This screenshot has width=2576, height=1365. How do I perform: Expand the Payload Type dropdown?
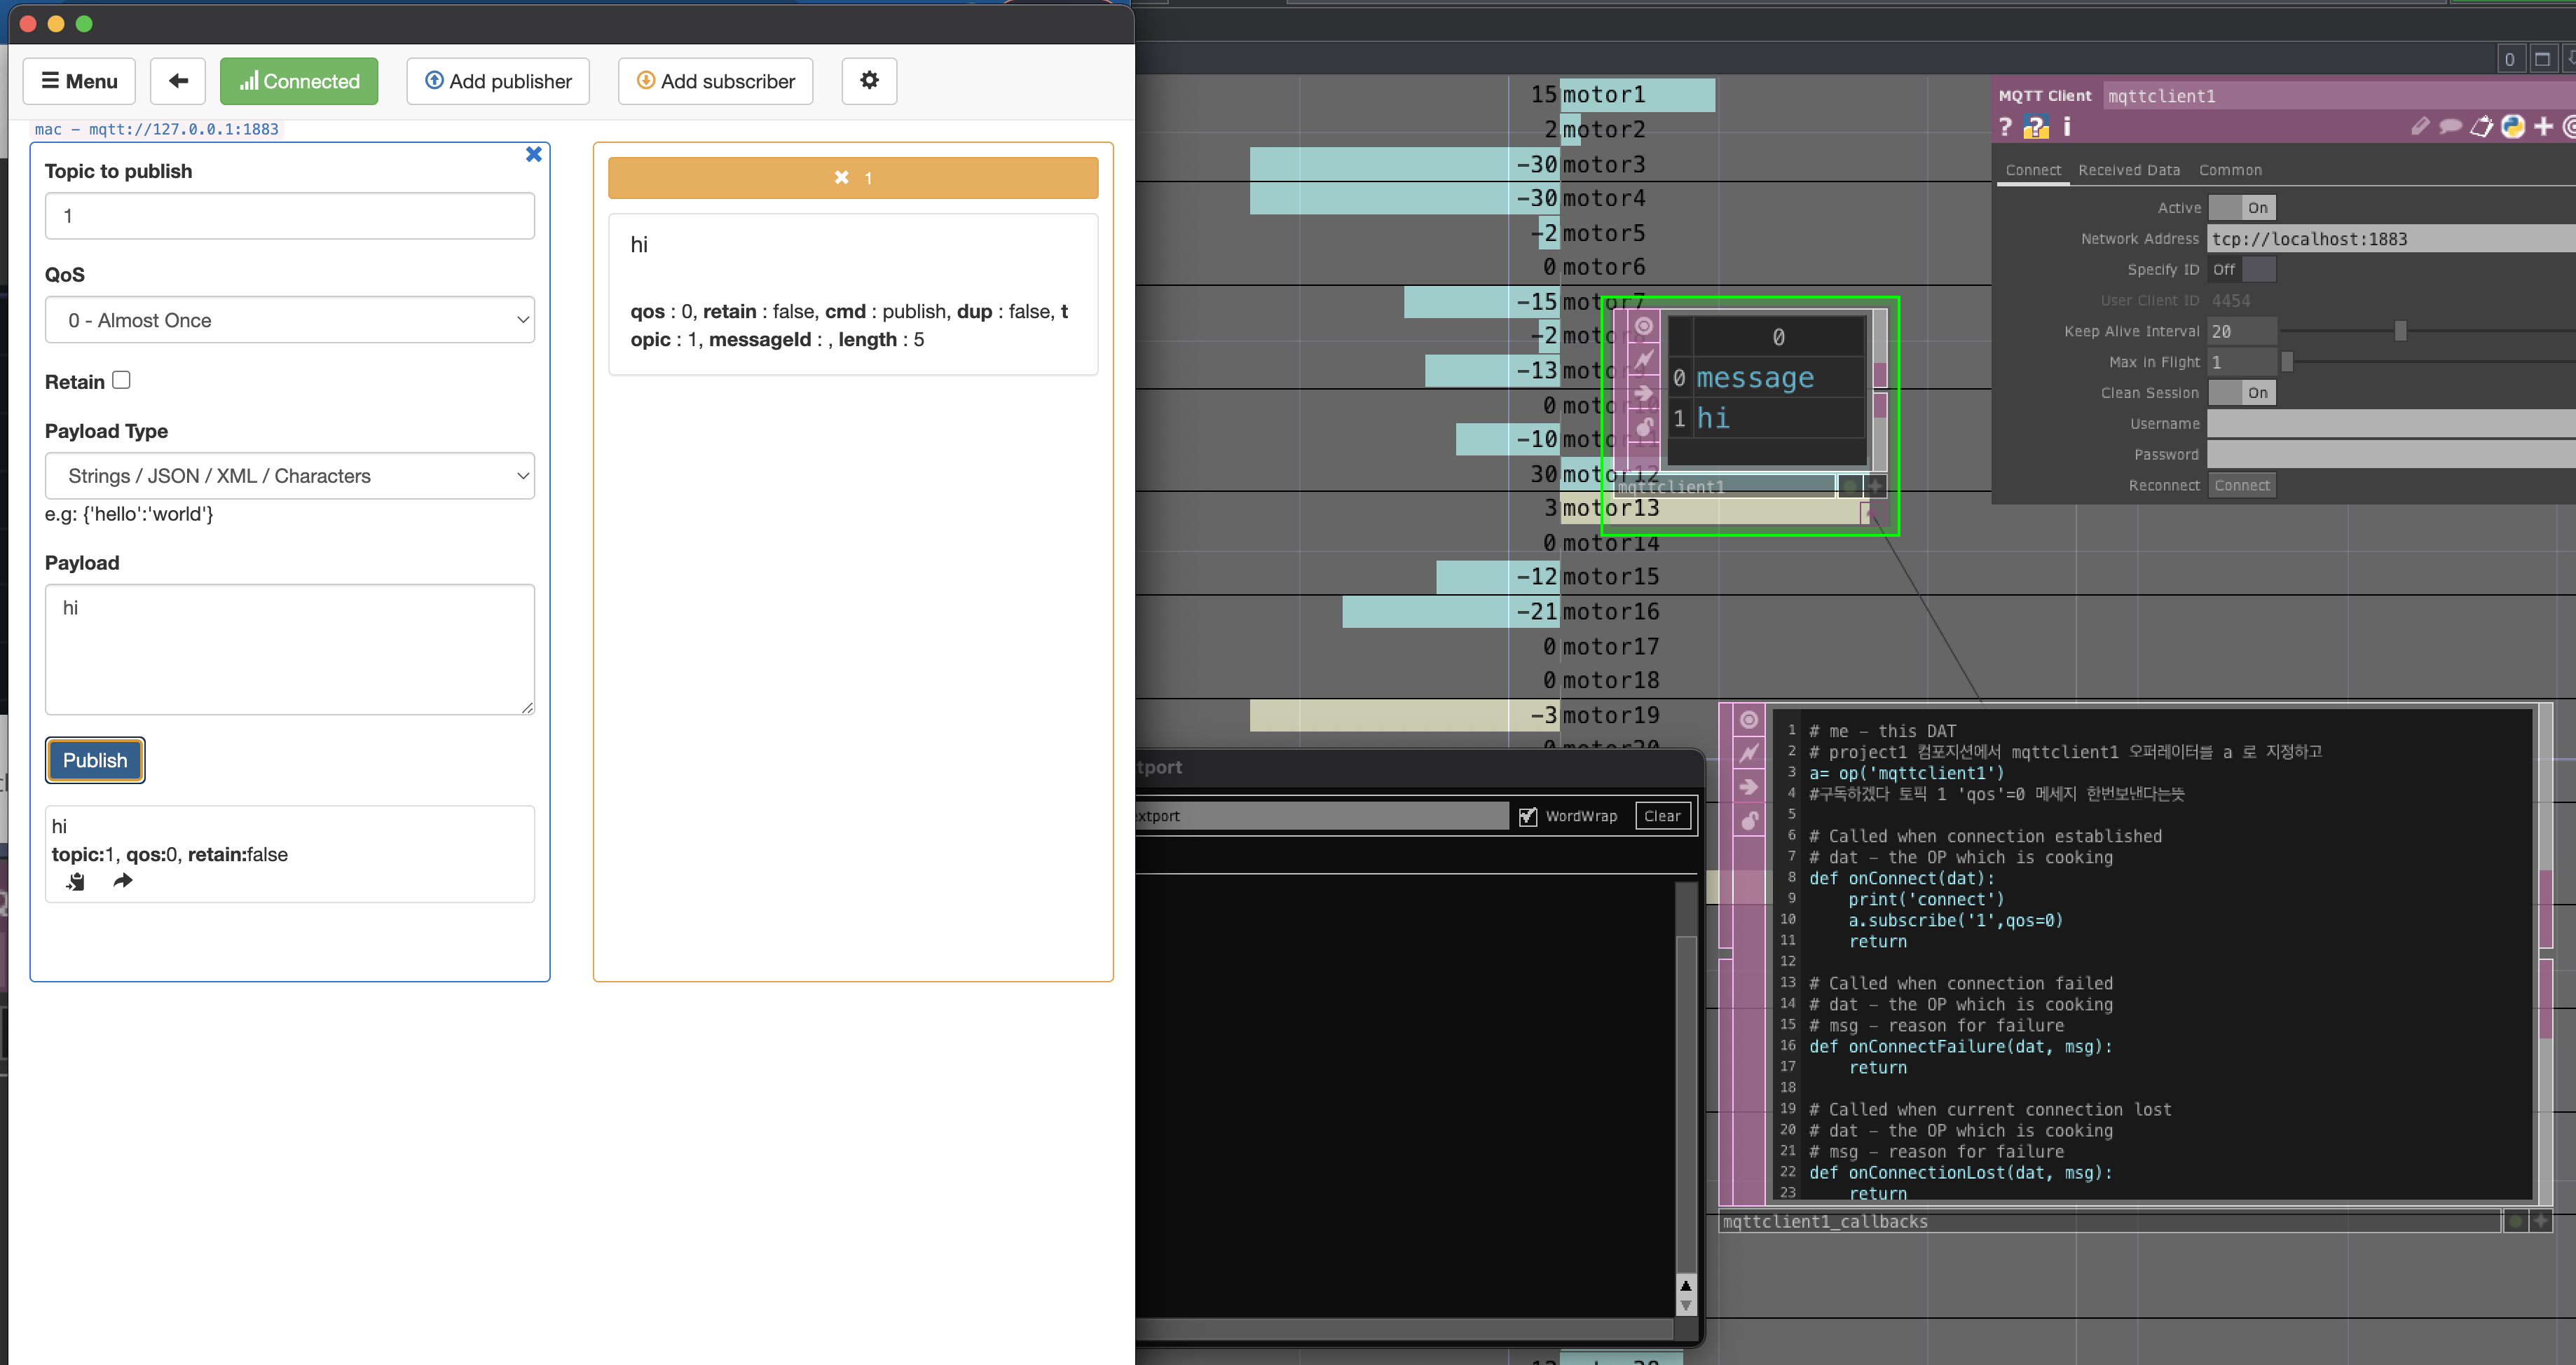(x=289, y=476)
